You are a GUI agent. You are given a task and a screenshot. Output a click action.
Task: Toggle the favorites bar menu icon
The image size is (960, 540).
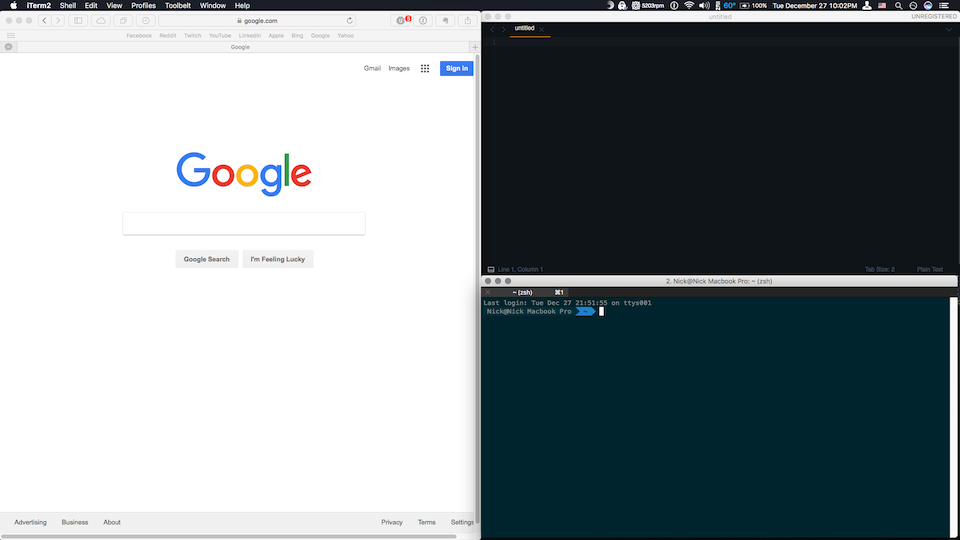point(11,36)
